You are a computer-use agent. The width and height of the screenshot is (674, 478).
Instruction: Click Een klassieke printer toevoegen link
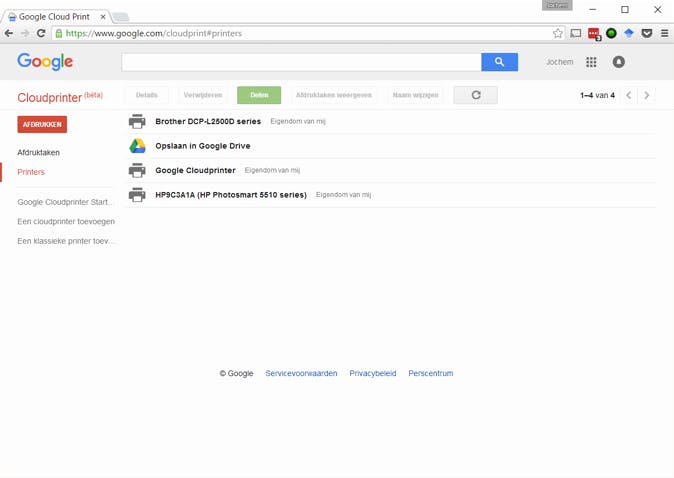click(66, 241)
